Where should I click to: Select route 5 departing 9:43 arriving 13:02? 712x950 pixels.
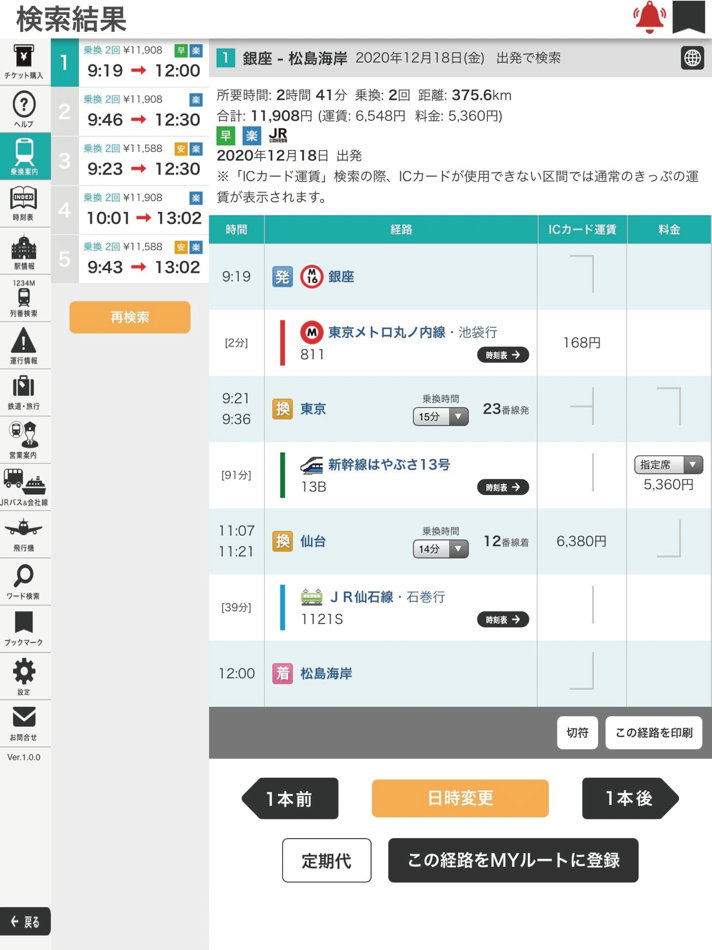130,259
